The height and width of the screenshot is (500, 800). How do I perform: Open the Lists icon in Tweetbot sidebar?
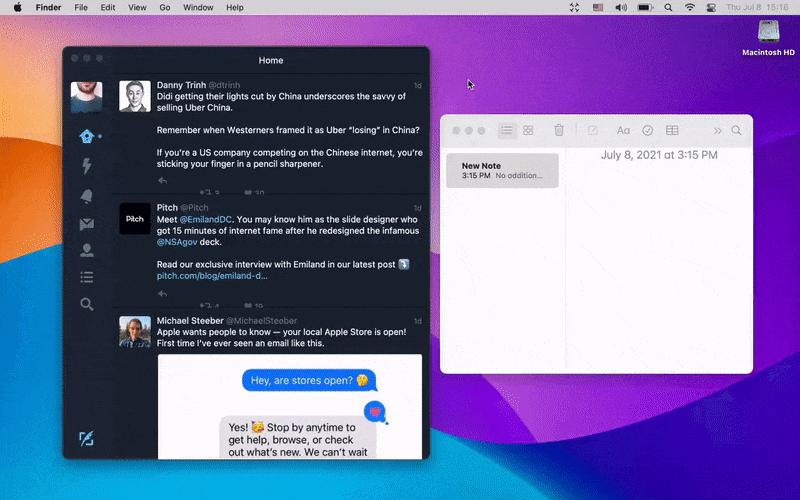(x=87, y=277)
